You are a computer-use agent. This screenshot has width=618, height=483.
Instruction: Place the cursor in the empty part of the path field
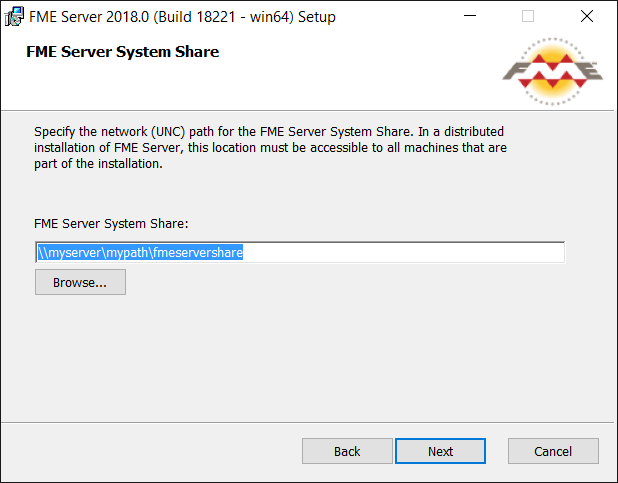coord(404,252)
